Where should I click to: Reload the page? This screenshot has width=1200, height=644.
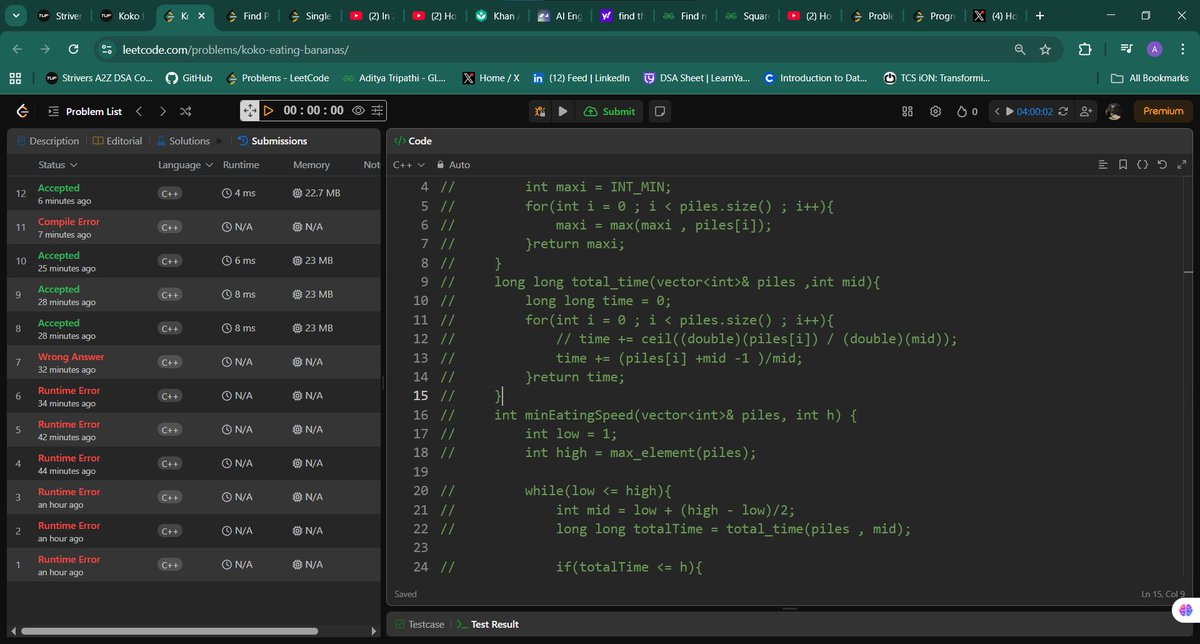pyautogui.click(x=73, y=49)
